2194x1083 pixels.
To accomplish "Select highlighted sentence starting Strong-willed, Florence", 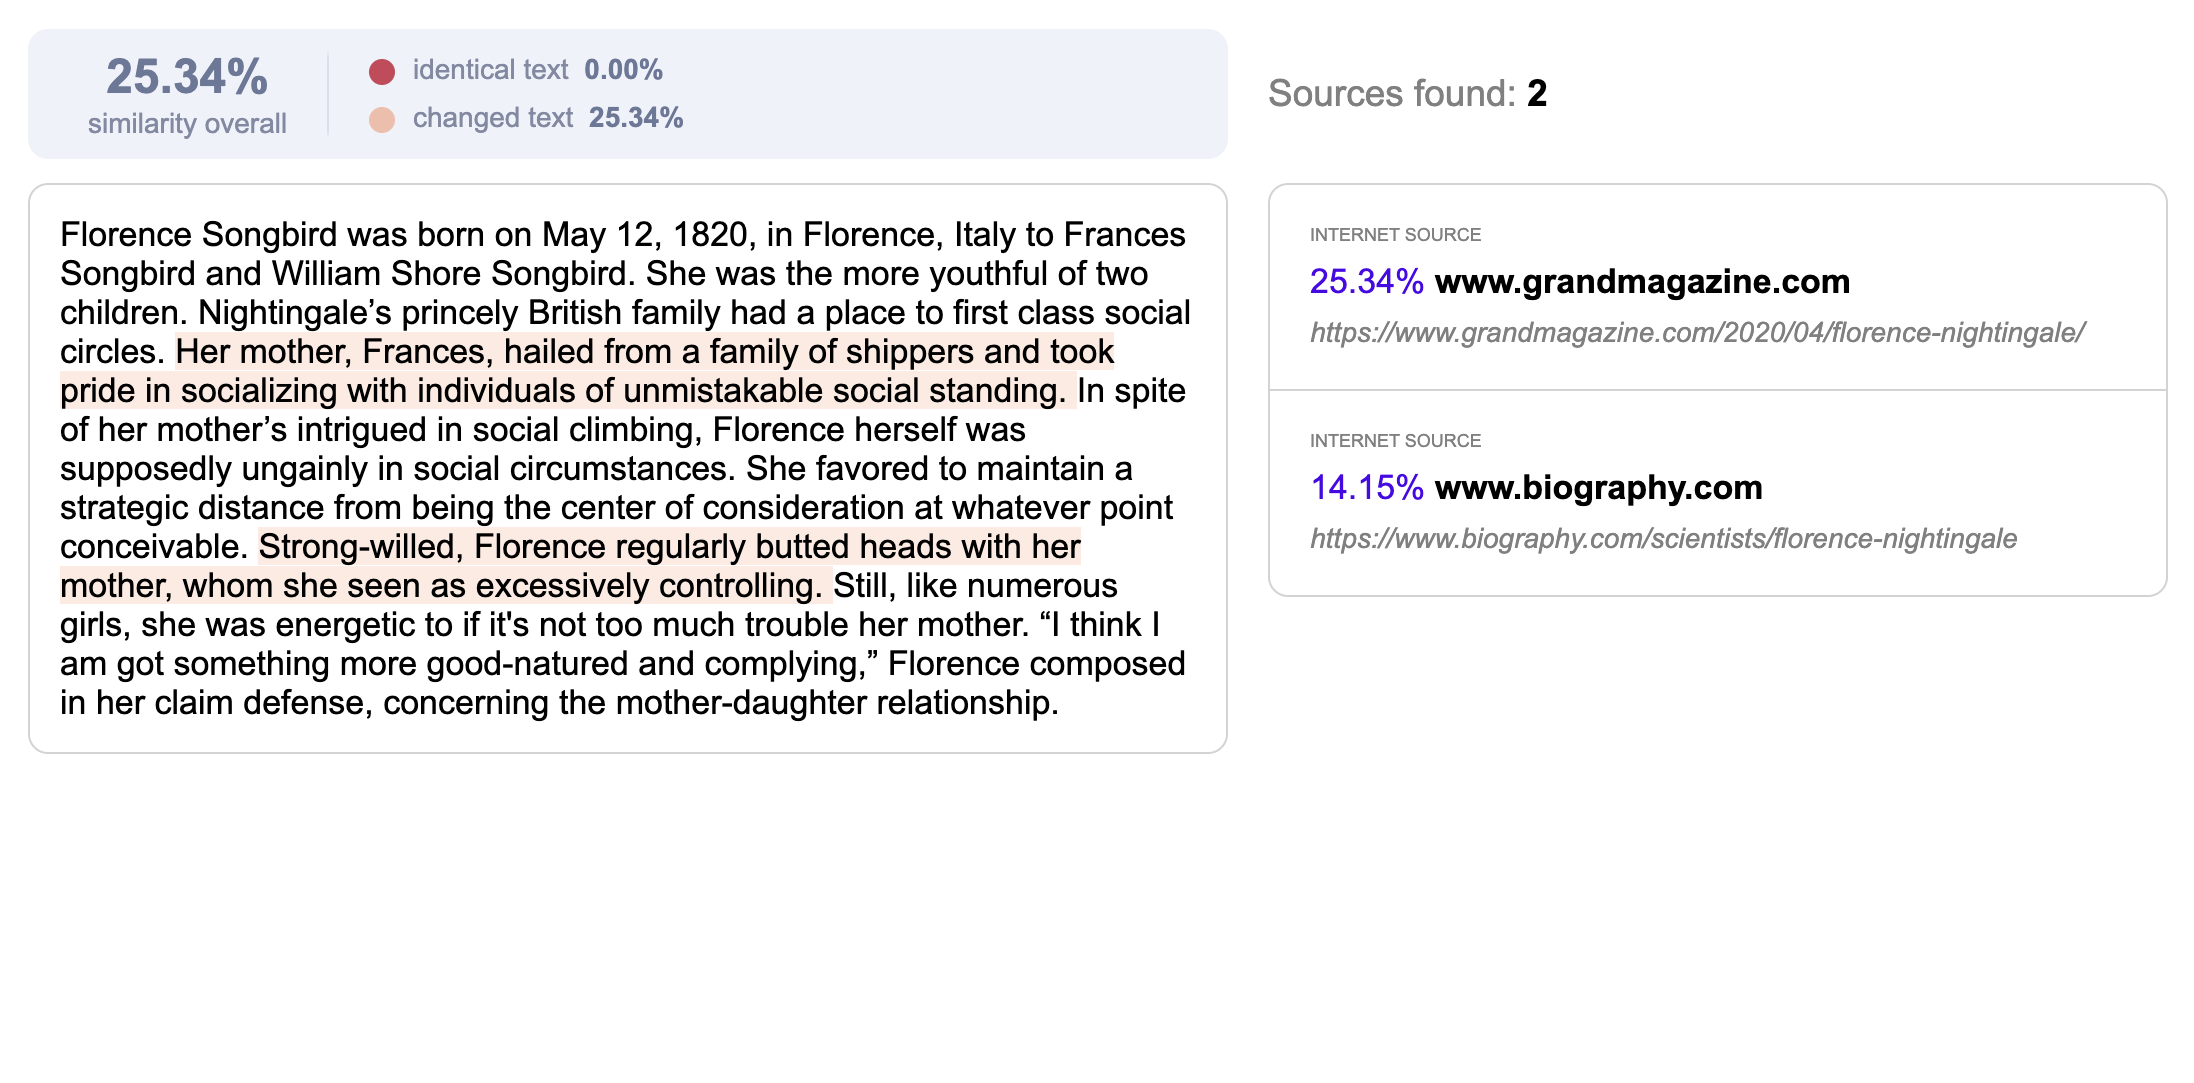I will 571,566.
